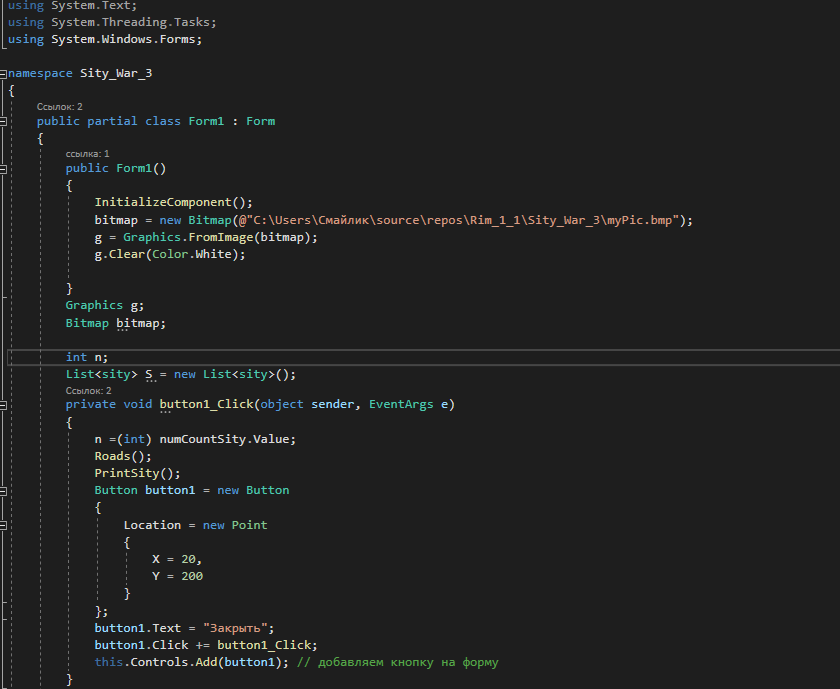
Task: Click the 'Graphics g;' field declaration
Action: [x=104, y=305]
